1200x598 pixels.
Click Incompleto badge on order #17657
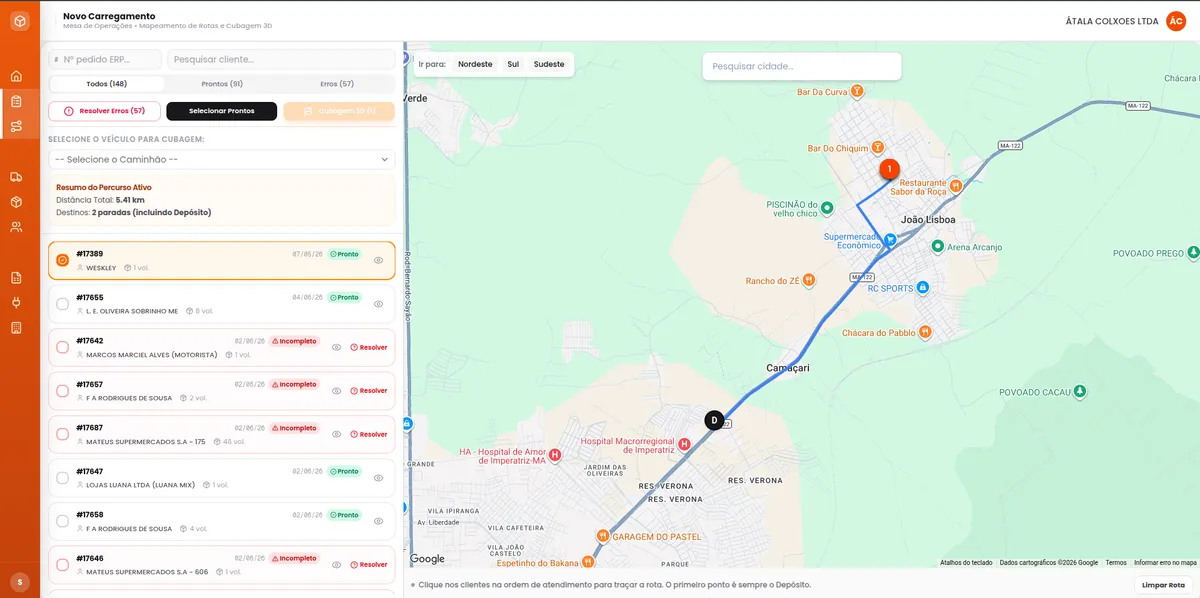(294, 384)
